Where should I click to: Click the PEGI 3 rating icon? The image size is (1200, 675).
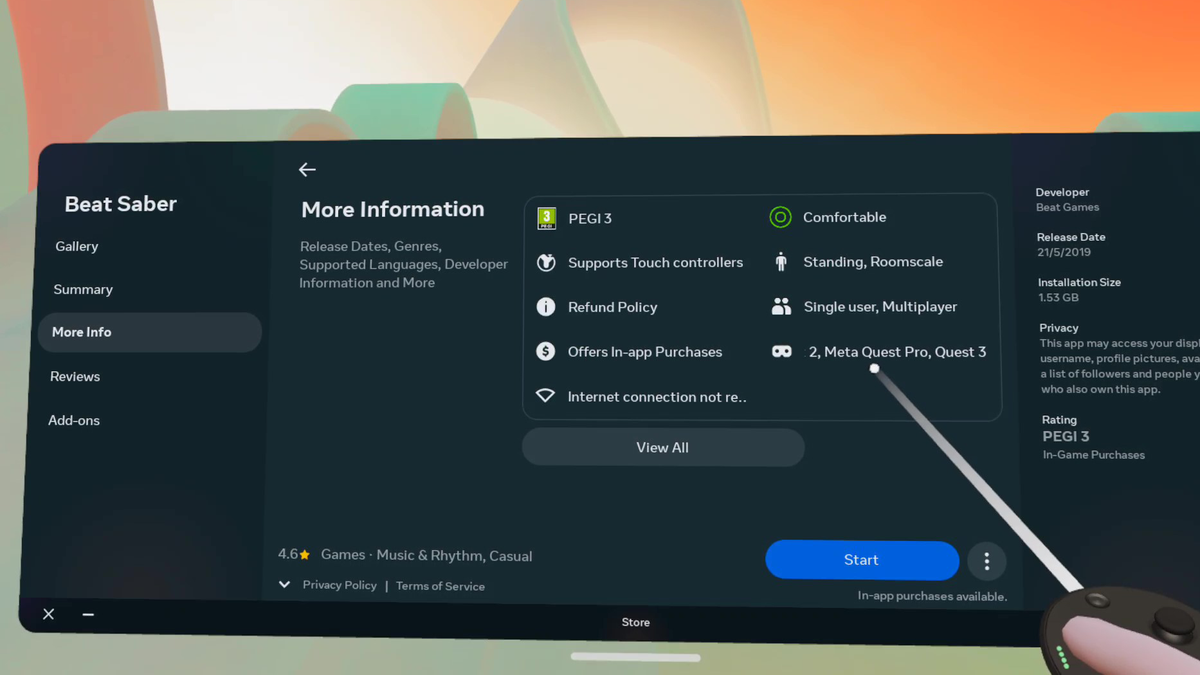[546, 217]
